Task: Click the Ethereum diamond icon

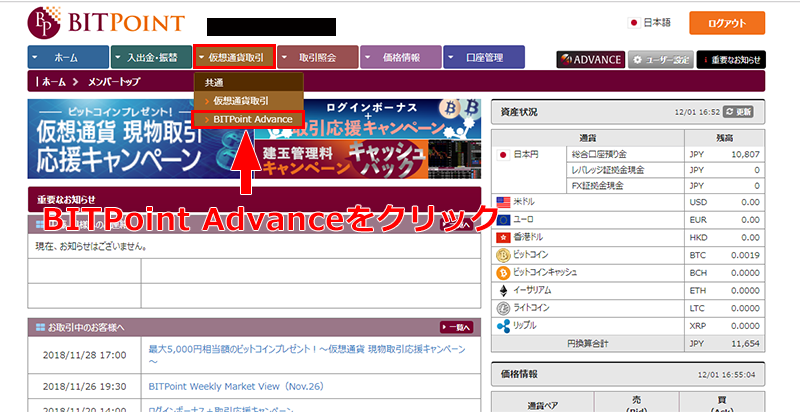Action: (503, 291)
